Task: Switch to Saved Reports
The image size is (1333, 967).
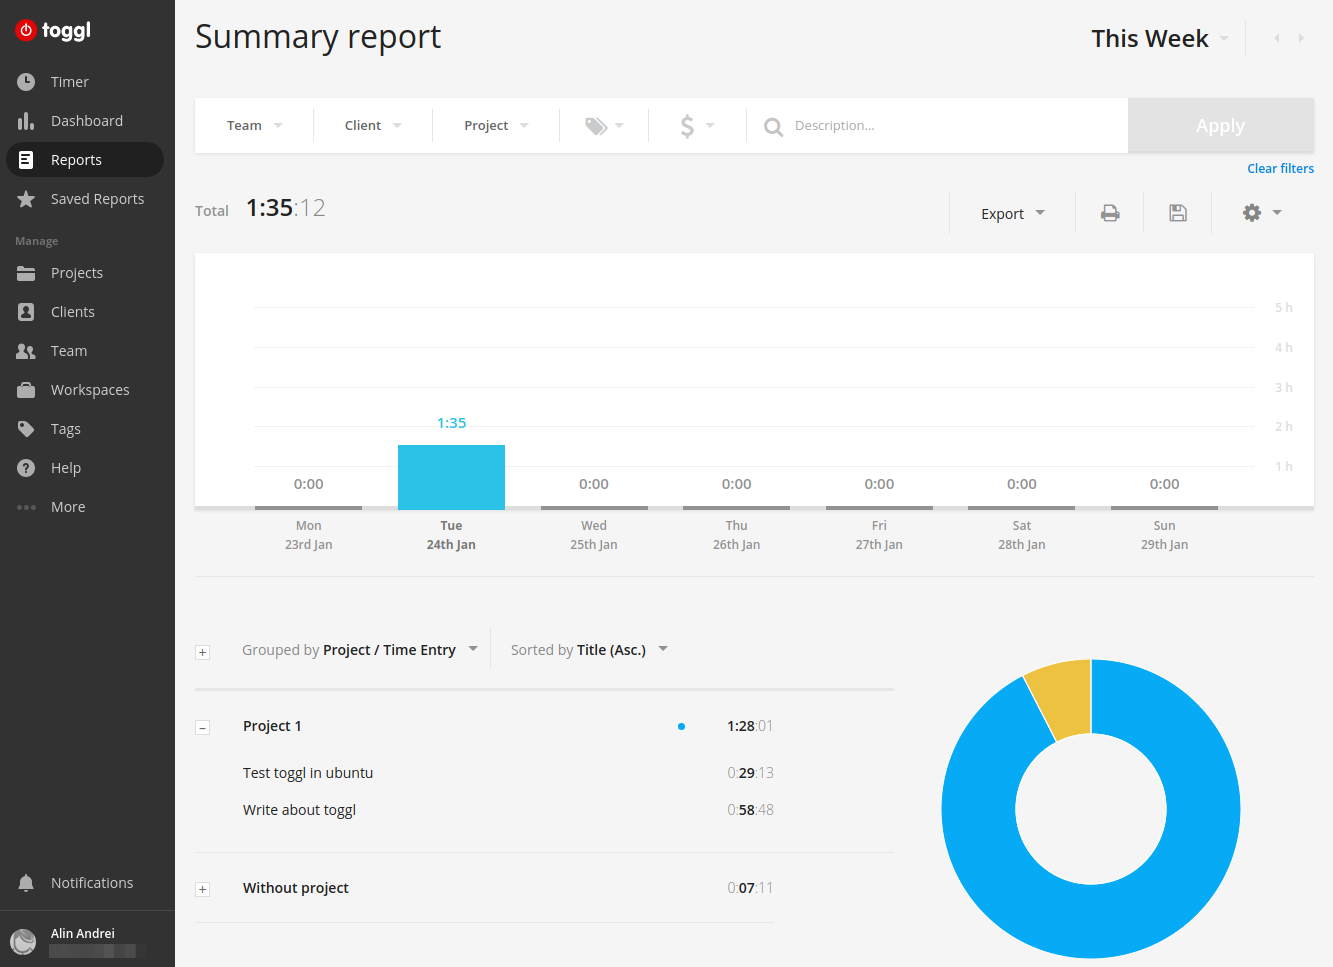Action: click(x=95, y=198)
